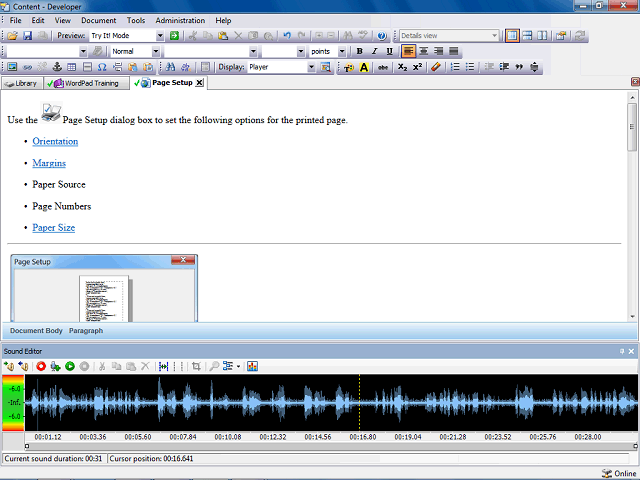
Task: Import sound file with the first speaker icon
Action: (x=9, y=366)
